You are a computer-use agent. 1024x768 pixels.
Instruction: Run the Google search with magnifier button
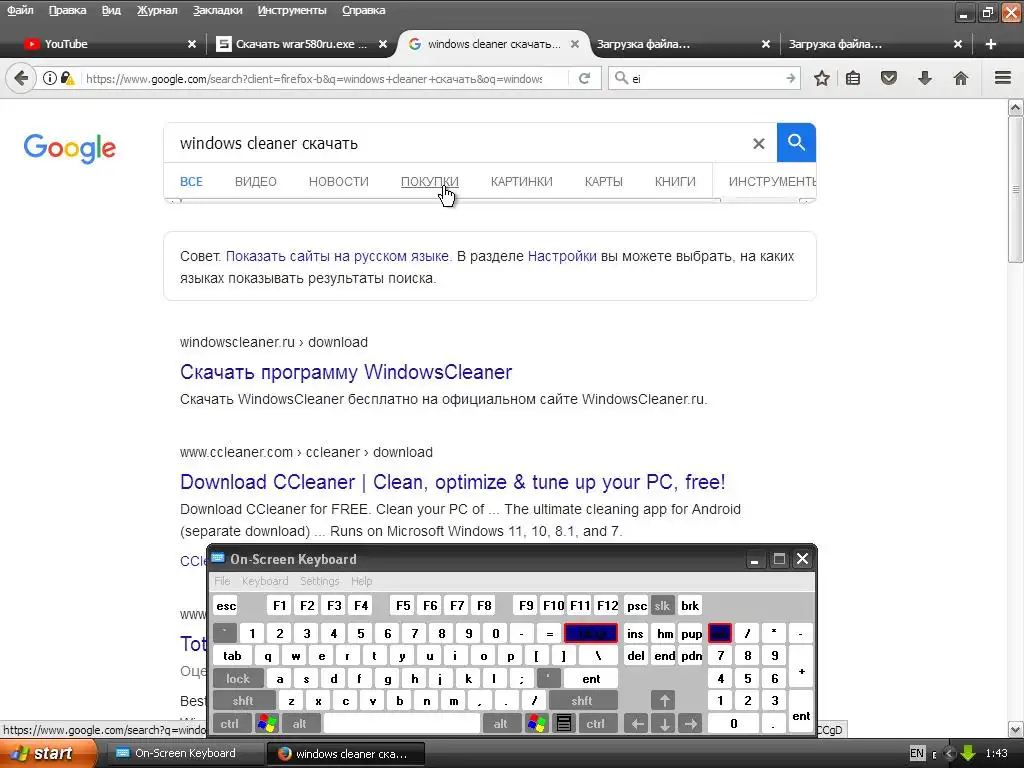796,142
